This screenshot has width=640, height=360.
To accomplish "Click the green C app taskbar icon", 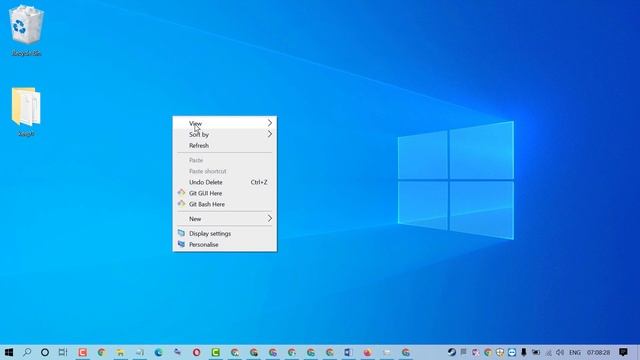I will point(216,352).
